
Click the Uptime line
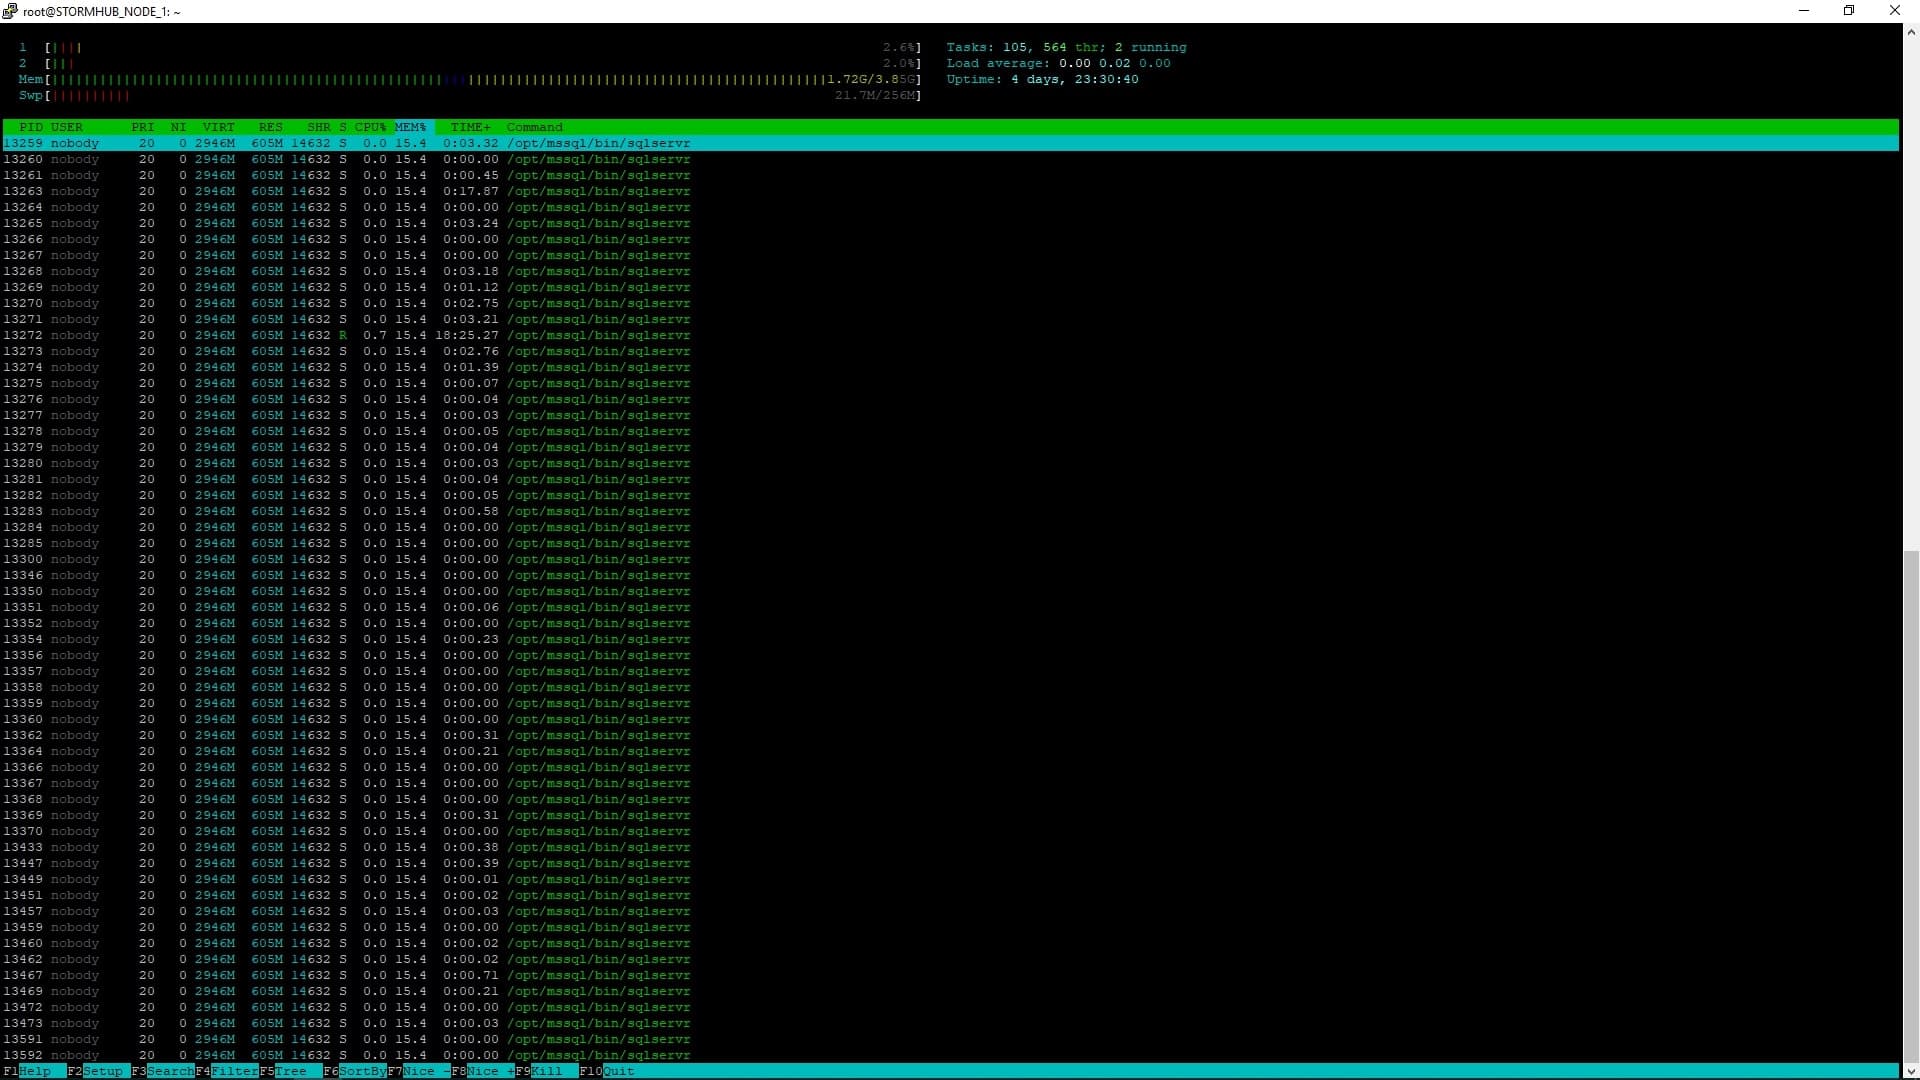(x=1043, y=79)
